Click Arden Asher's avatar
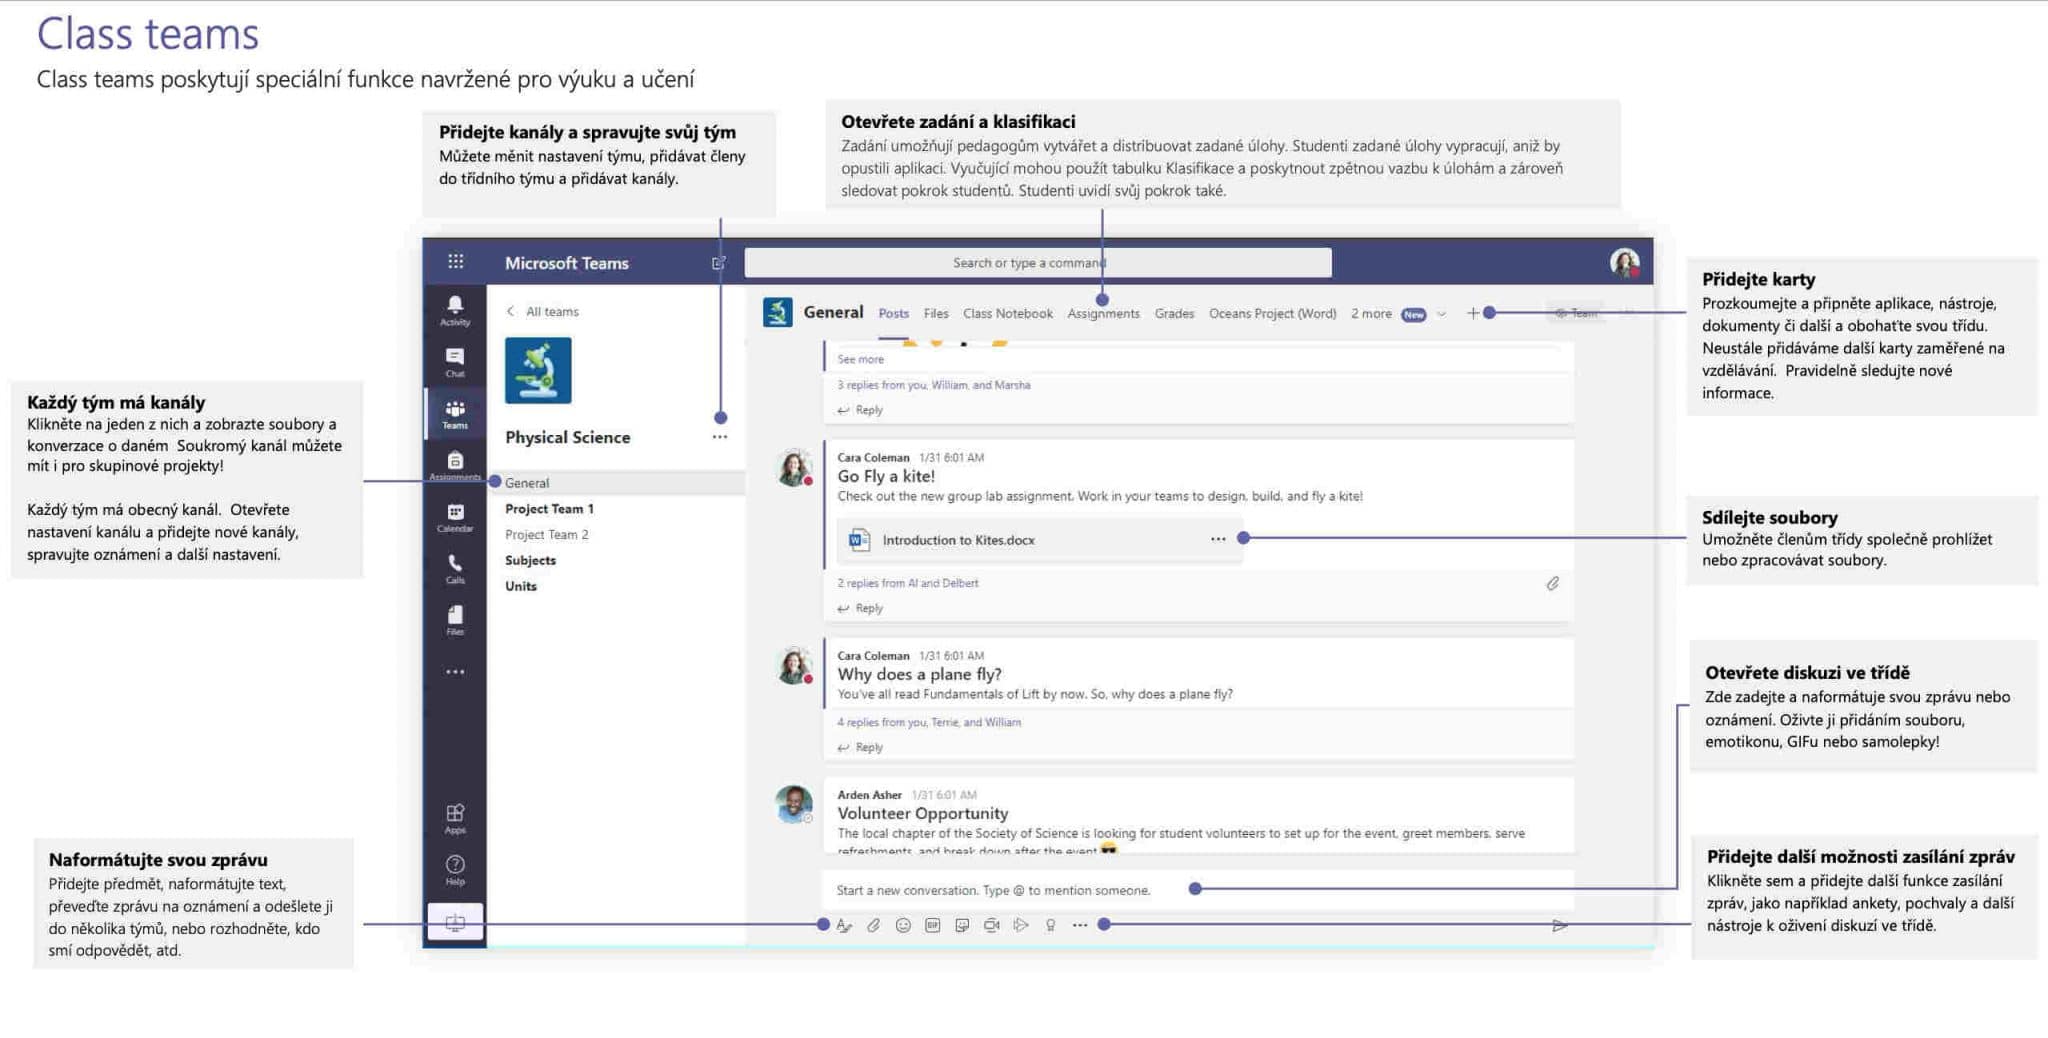Viewport: 2048px width, 1038px height. tap(795, 804)
